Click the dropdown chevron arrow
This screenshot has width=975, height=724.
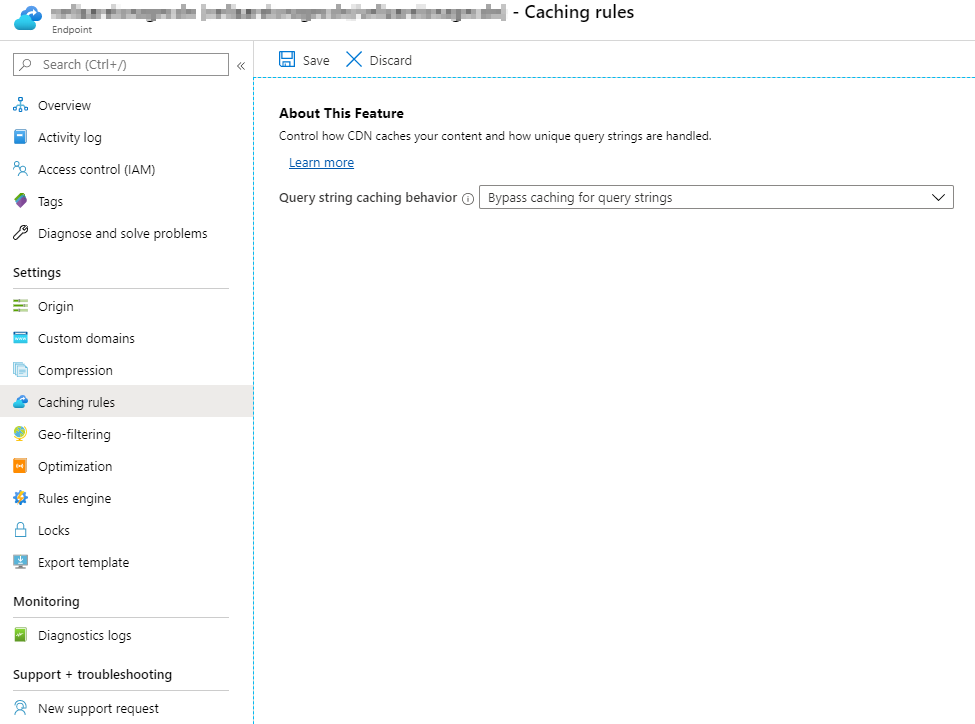(938, 198)
